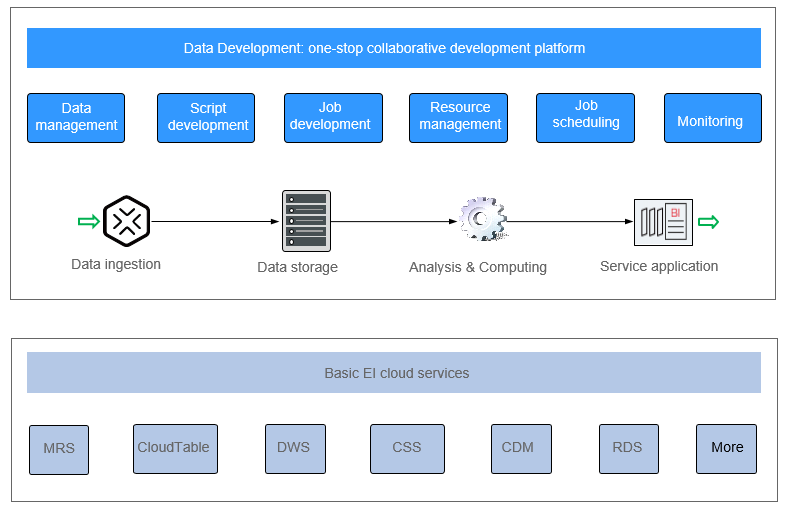Click green input arrow before Data ingestion

(88, 221)
